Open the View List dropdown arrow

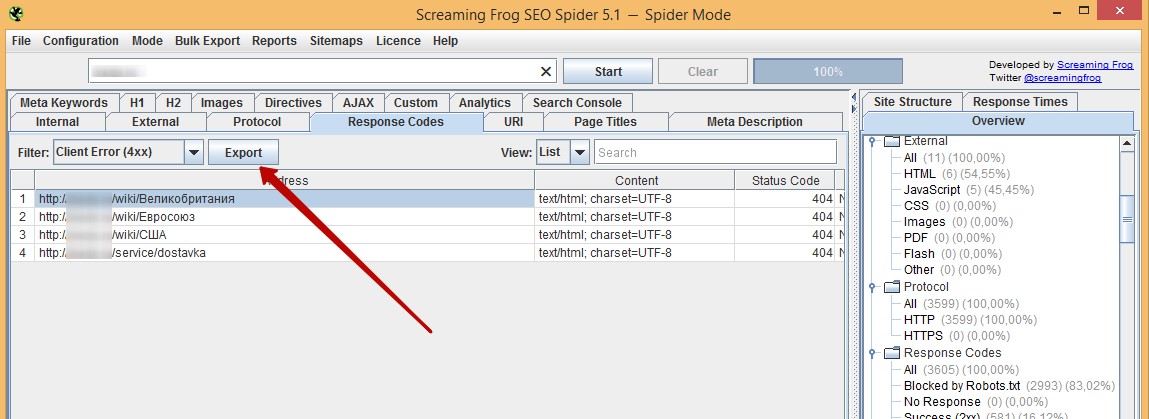[580, 152]
